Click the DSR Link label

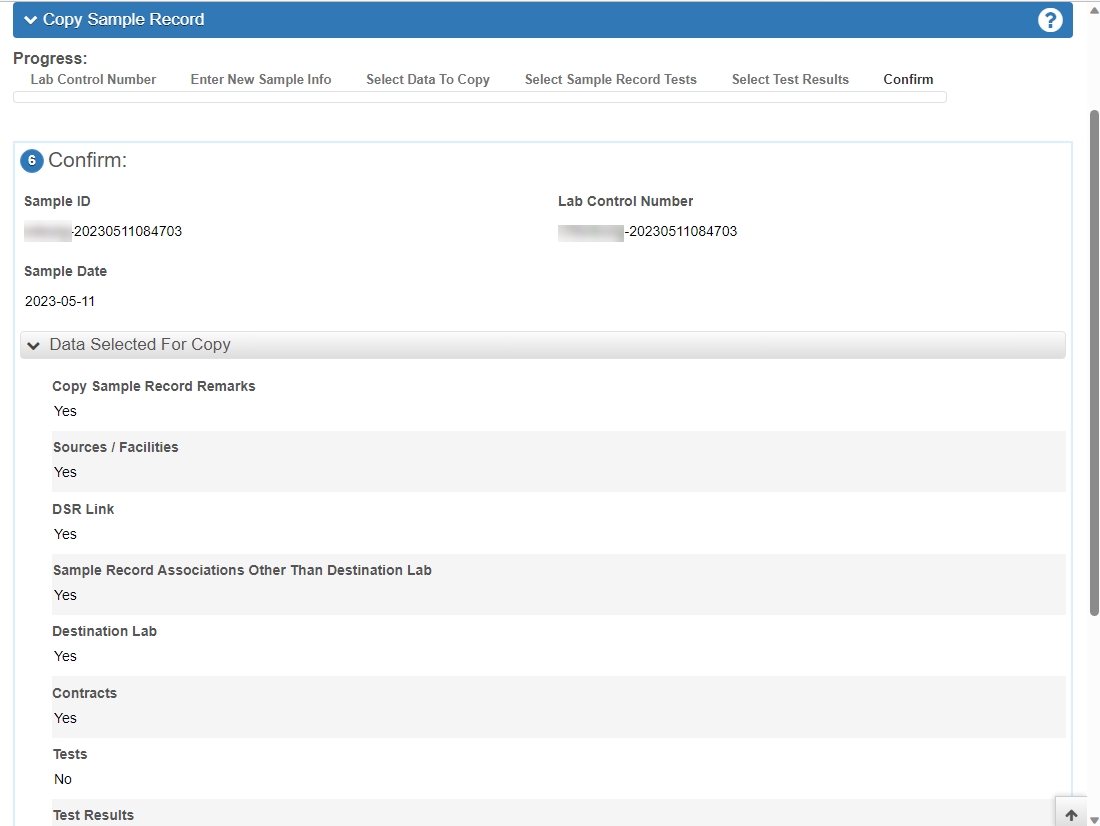click(83, 509)
